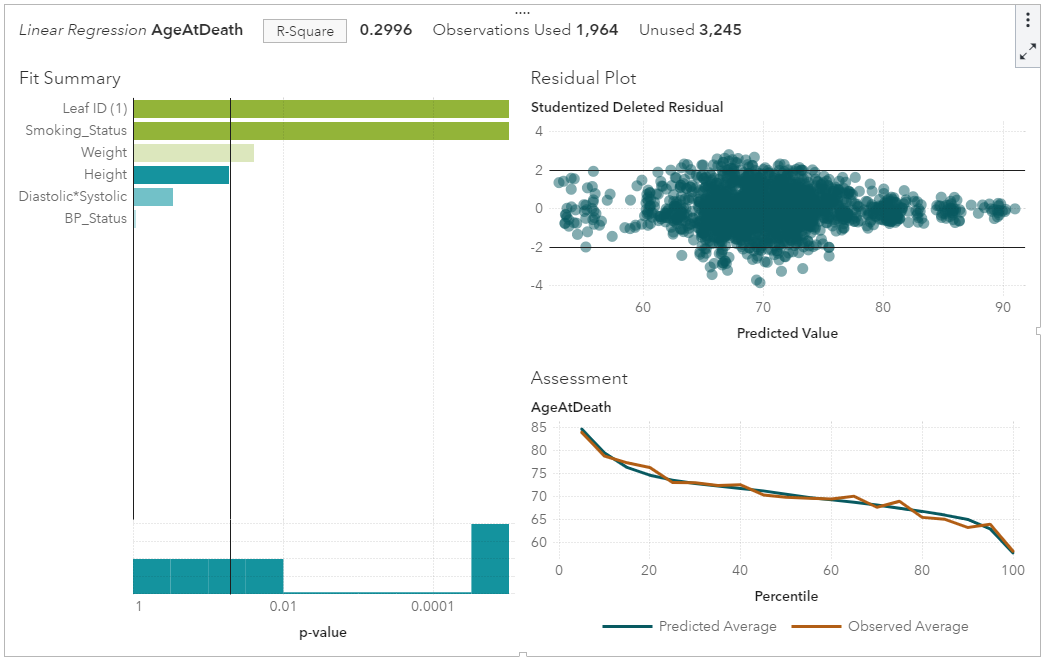The width and height of the screenshot is (1045, 660).
Task: Click the R-Square fit statistic button
Action: 305,31
